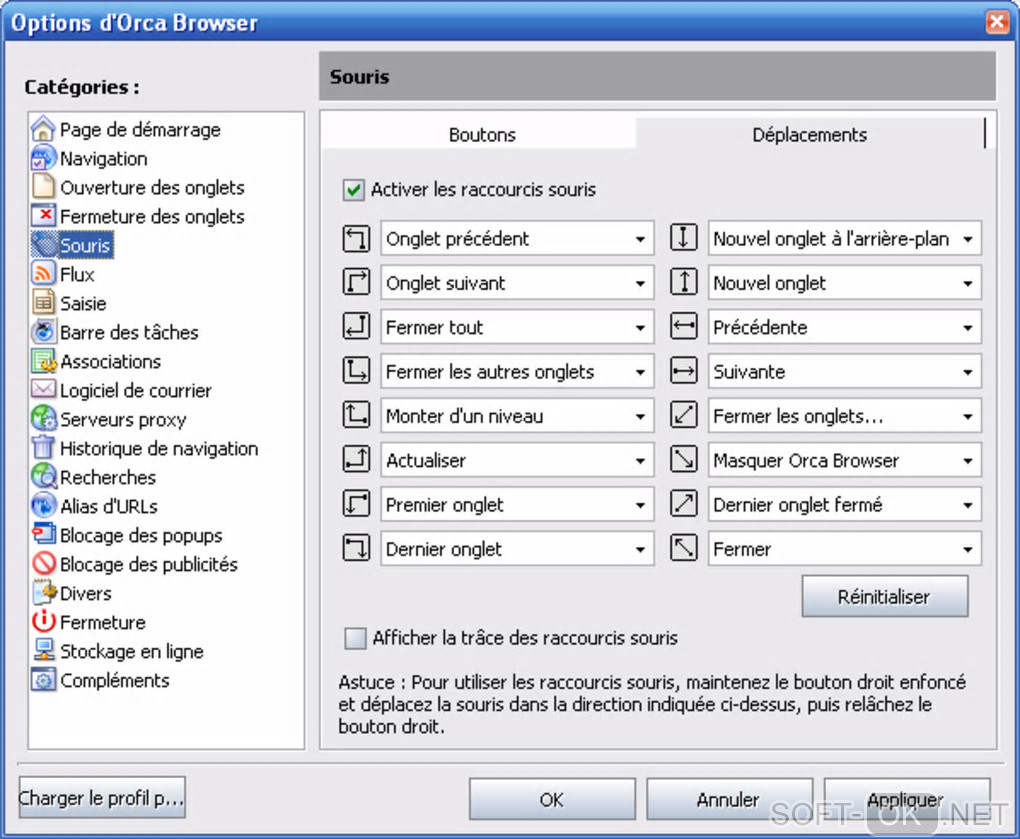Image resolution: width=1020 pixels, height=839 pixels.
Task: Open the Onglet précédent dropdown
Action: click(517, 239)
